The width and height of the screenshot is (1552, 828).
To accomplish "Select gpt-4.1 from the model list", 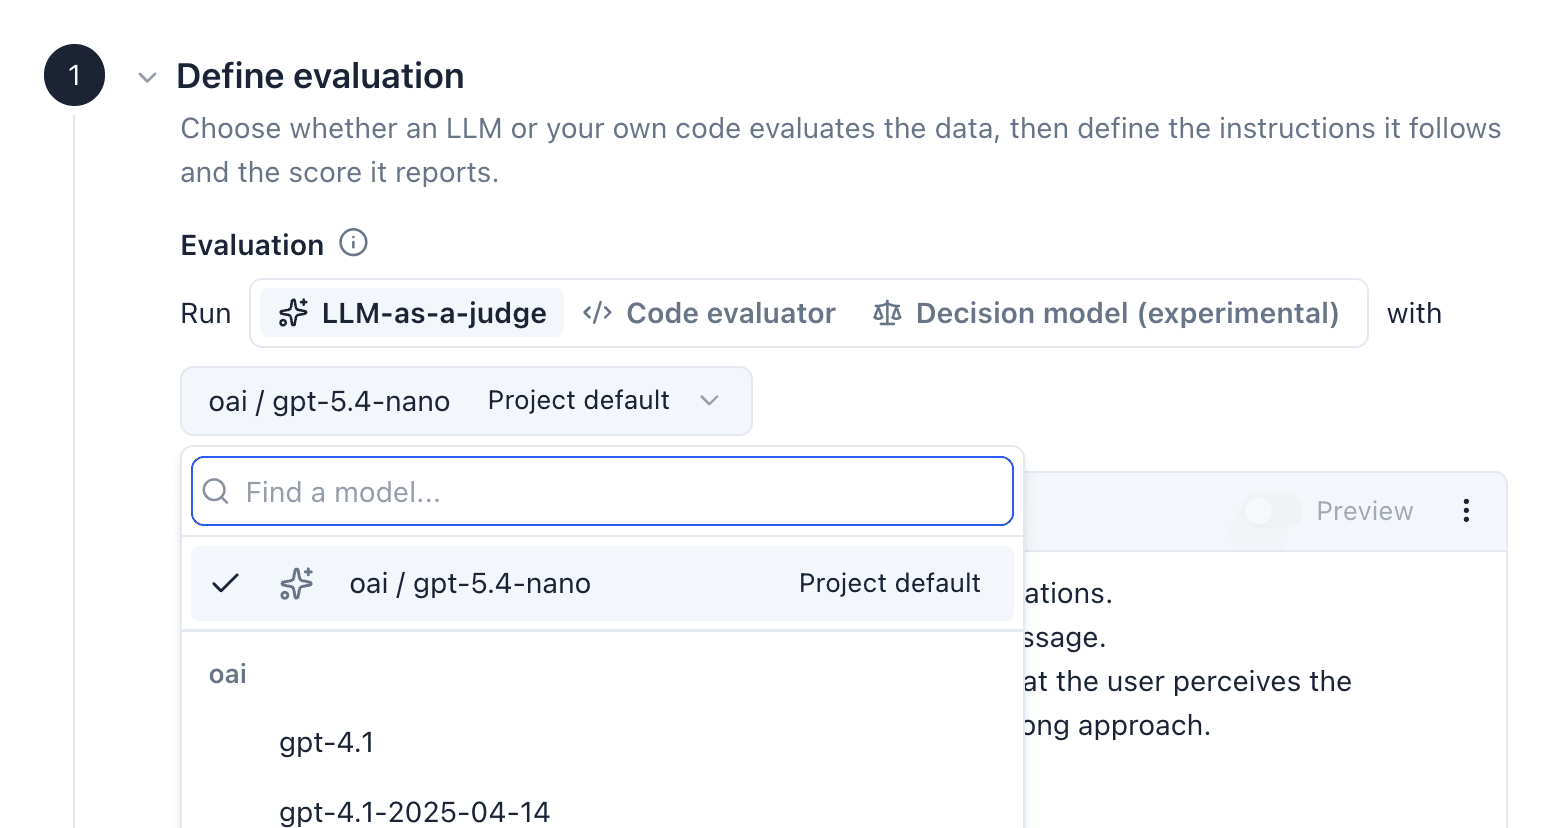I will pos(326,742).
